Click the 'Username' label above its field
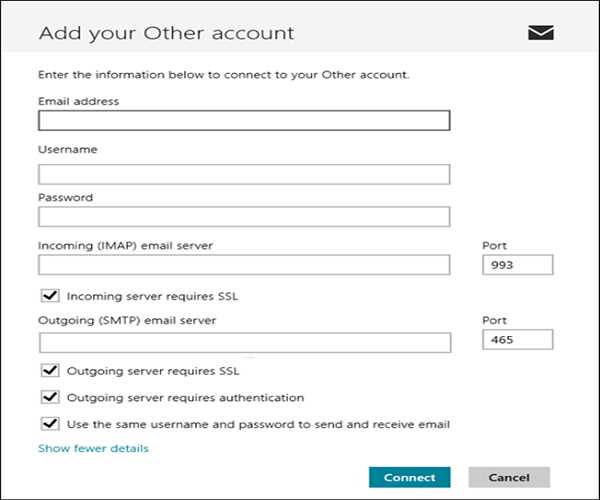Screen dimensions: 600x500 [67, 149]
